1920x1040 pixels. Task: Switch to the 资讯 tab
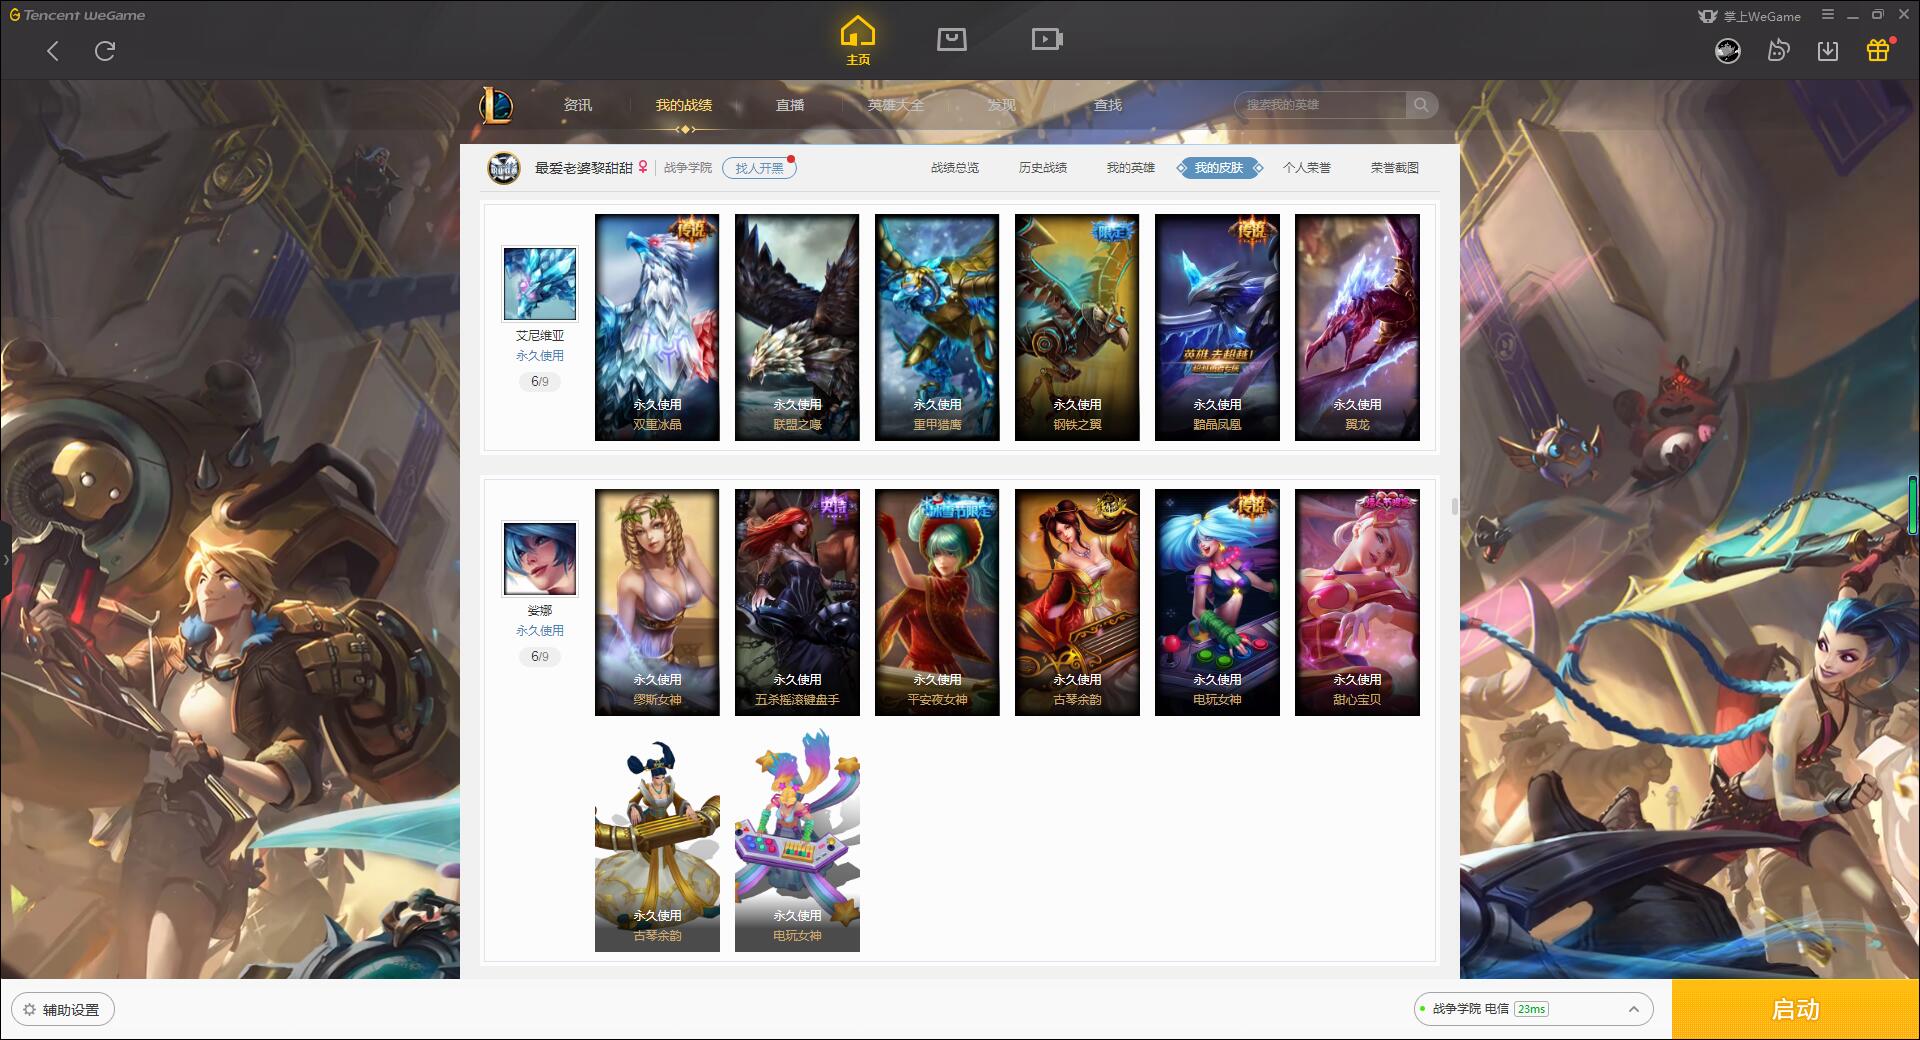point(577,105)
